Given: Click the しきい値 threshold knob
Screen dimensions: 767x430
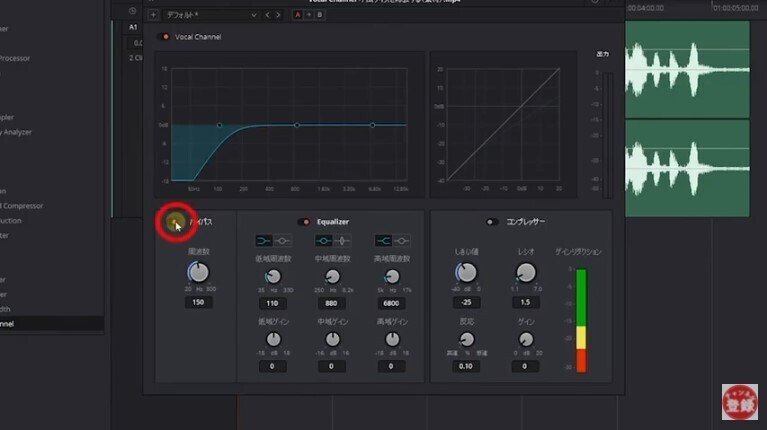Looking at the screenshot, I should click(466, 272).
